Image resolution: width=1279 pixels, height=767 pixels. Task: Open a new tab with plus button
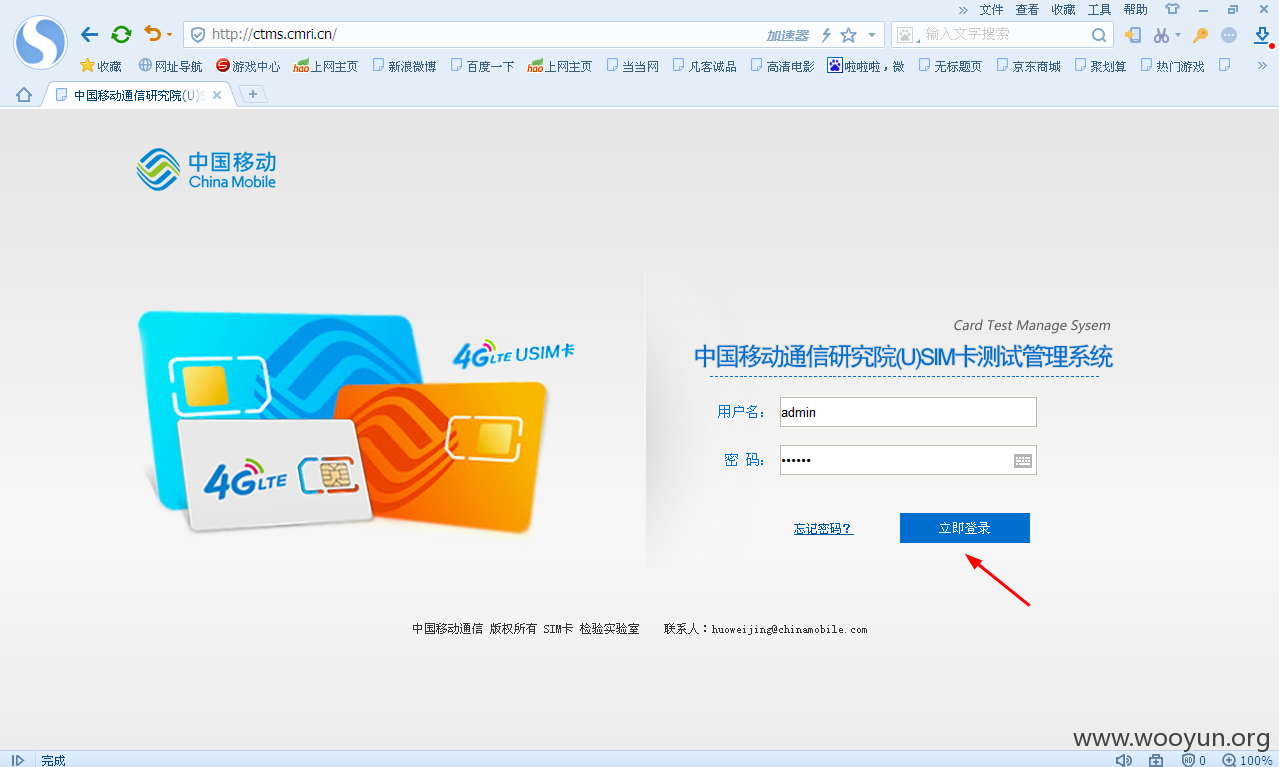tap(253, 95)
